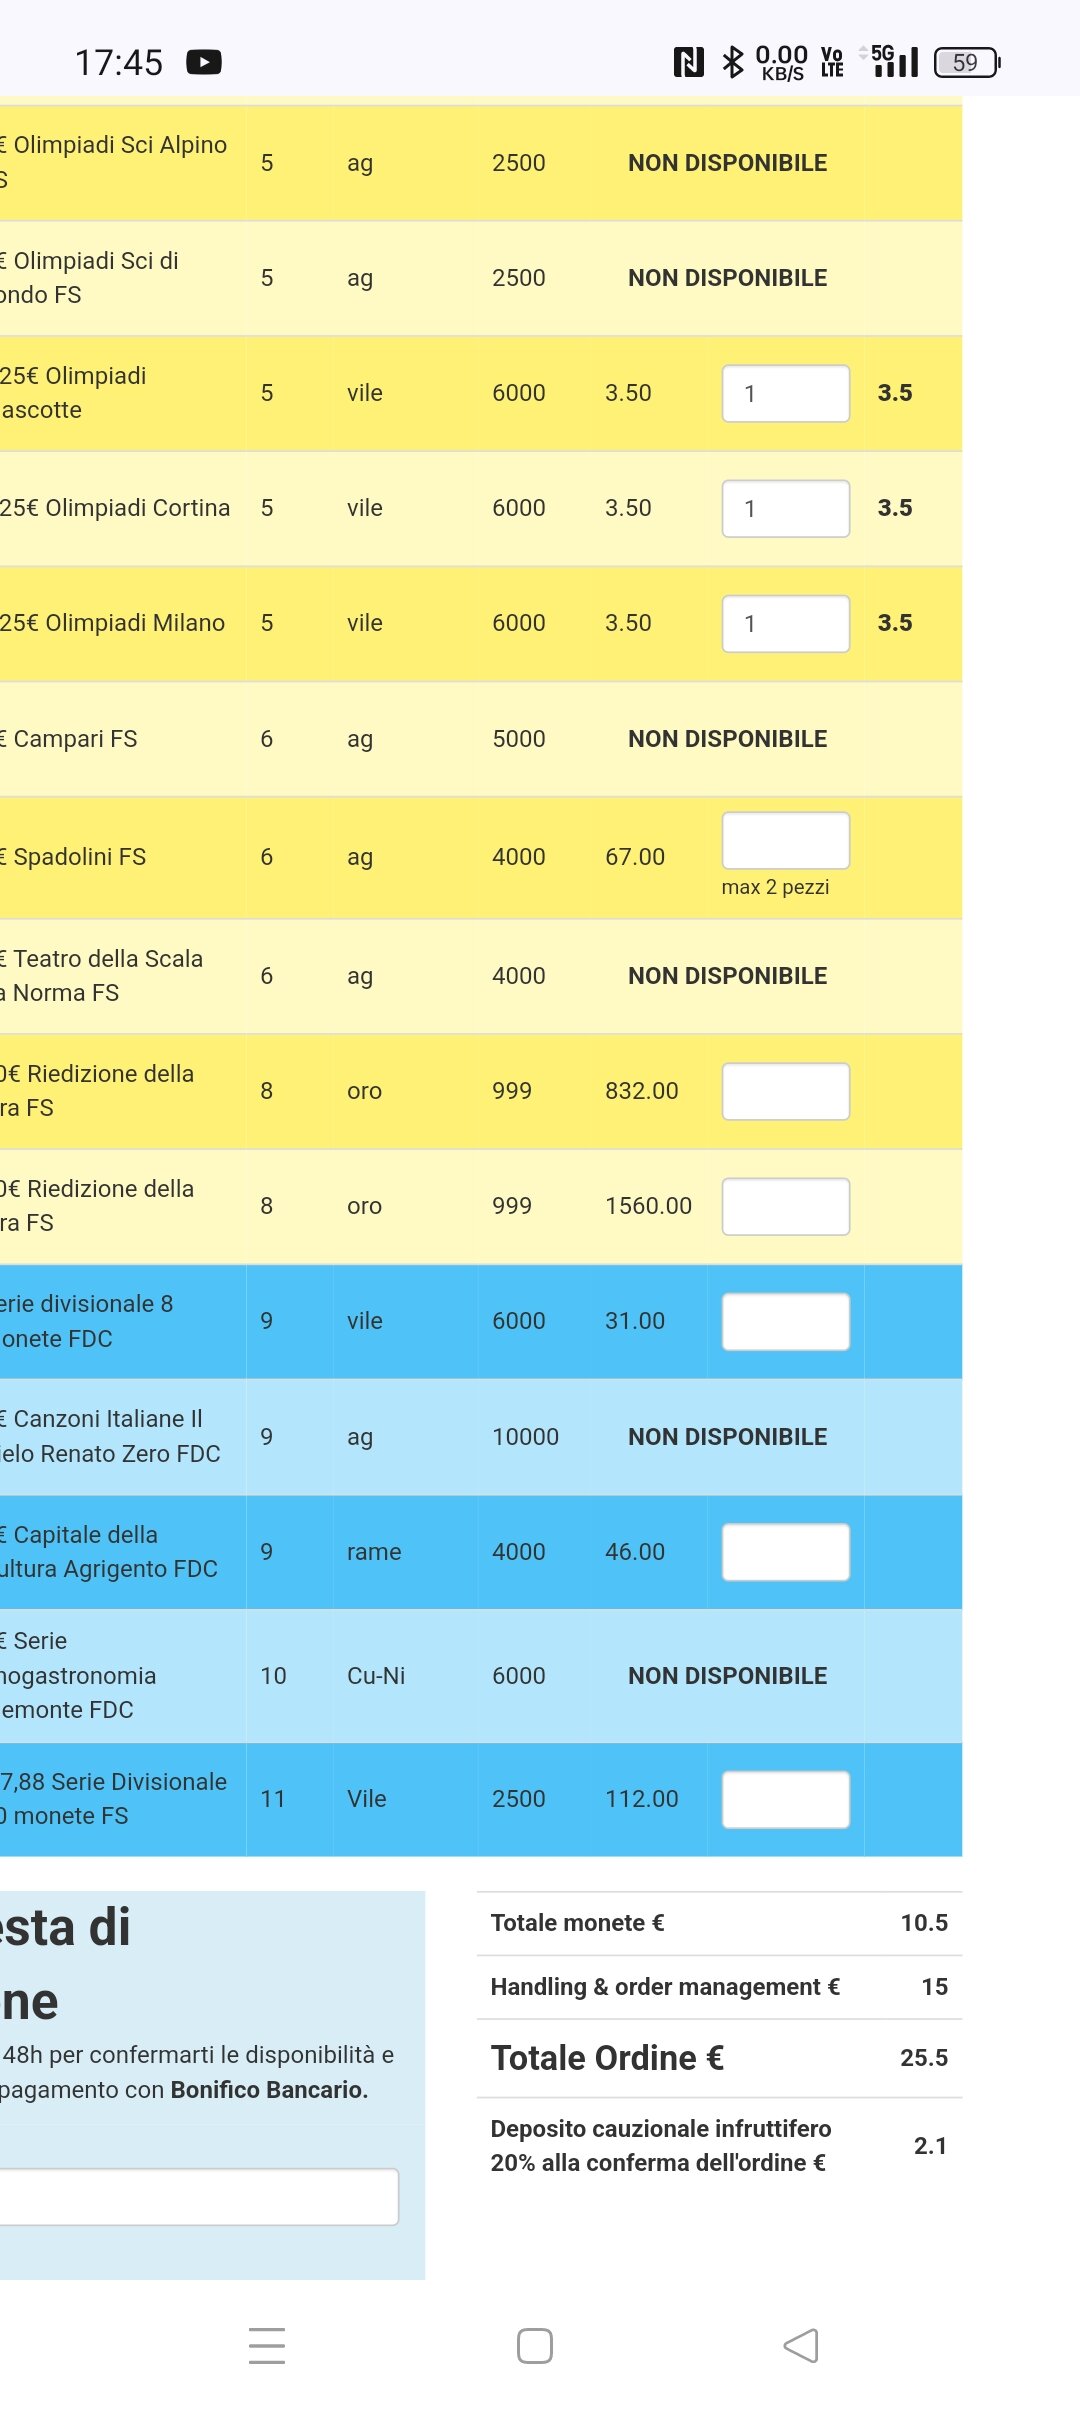Edit quantity for 25€ Olimpiadi Milano

coord(786,624)
